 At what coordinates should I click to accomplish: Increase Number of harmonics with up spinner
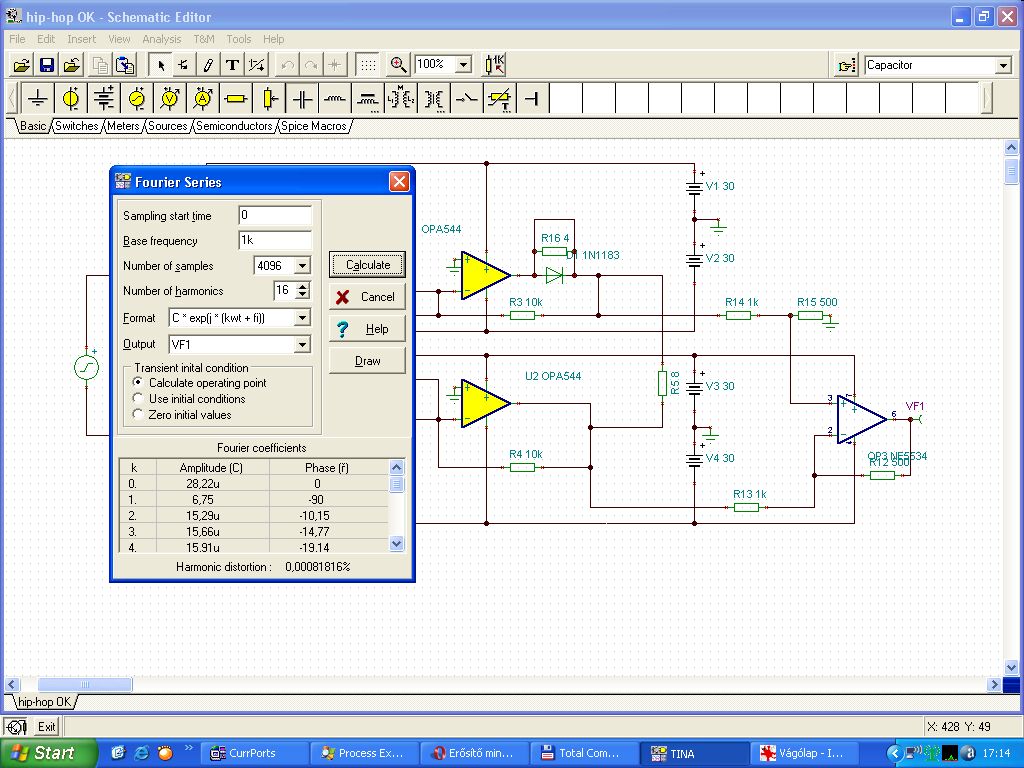pyautogui.click(x=302, y=286)
